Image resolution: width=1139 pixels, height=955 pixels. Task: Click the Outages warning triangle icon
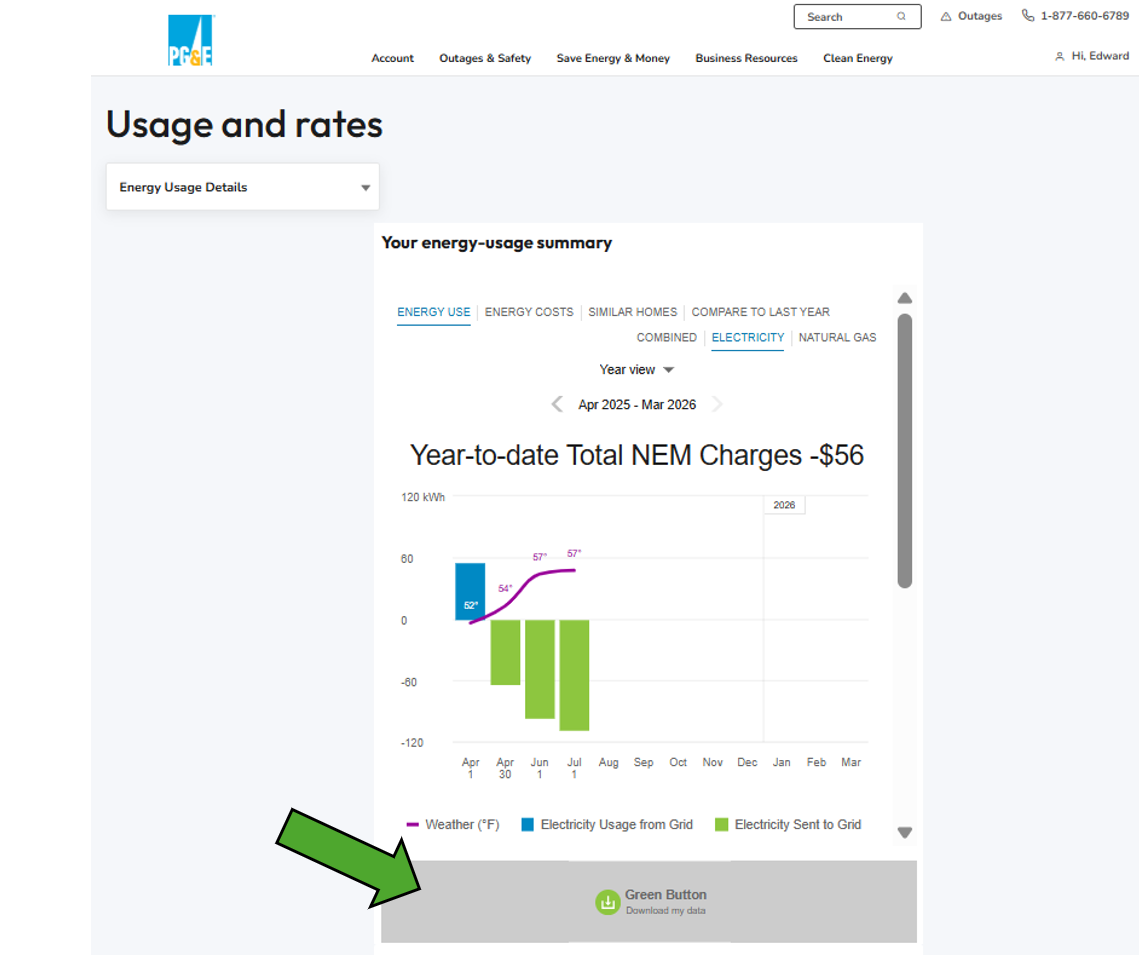click(946, 16)
